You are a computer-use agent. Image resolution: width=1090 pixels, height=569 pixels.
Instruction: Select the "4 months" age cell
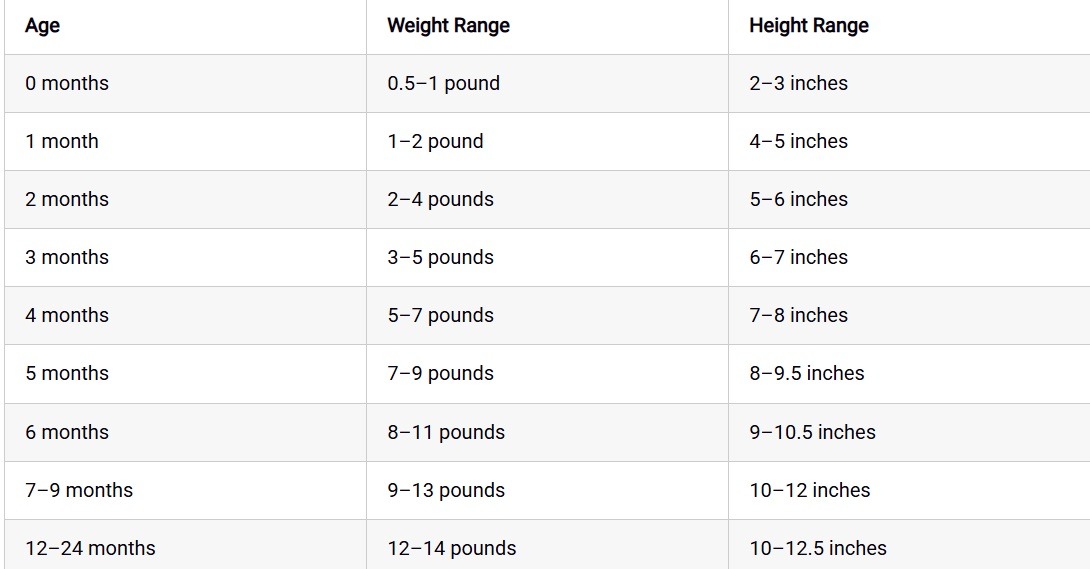[67, 316]
